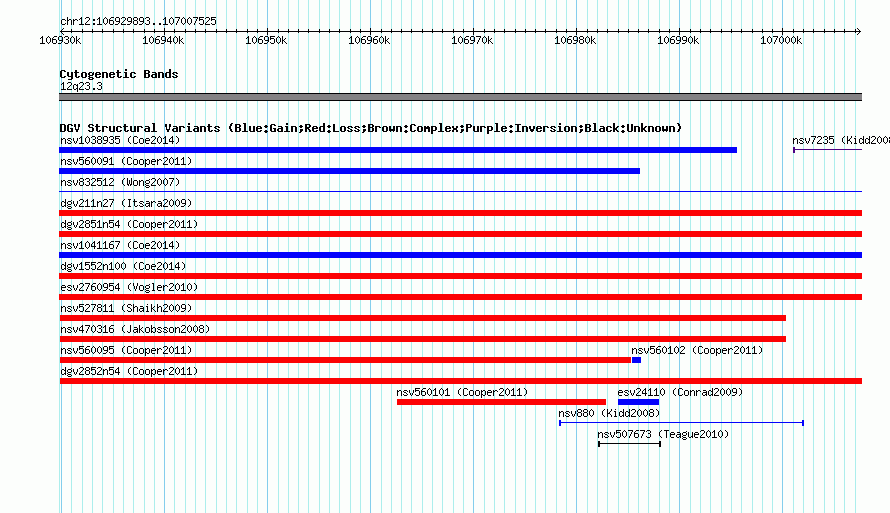Screen dimensions: 890x513
Task: Open the dgv1552n100 (Coe2014) label
Action: [x=123, y=266]
